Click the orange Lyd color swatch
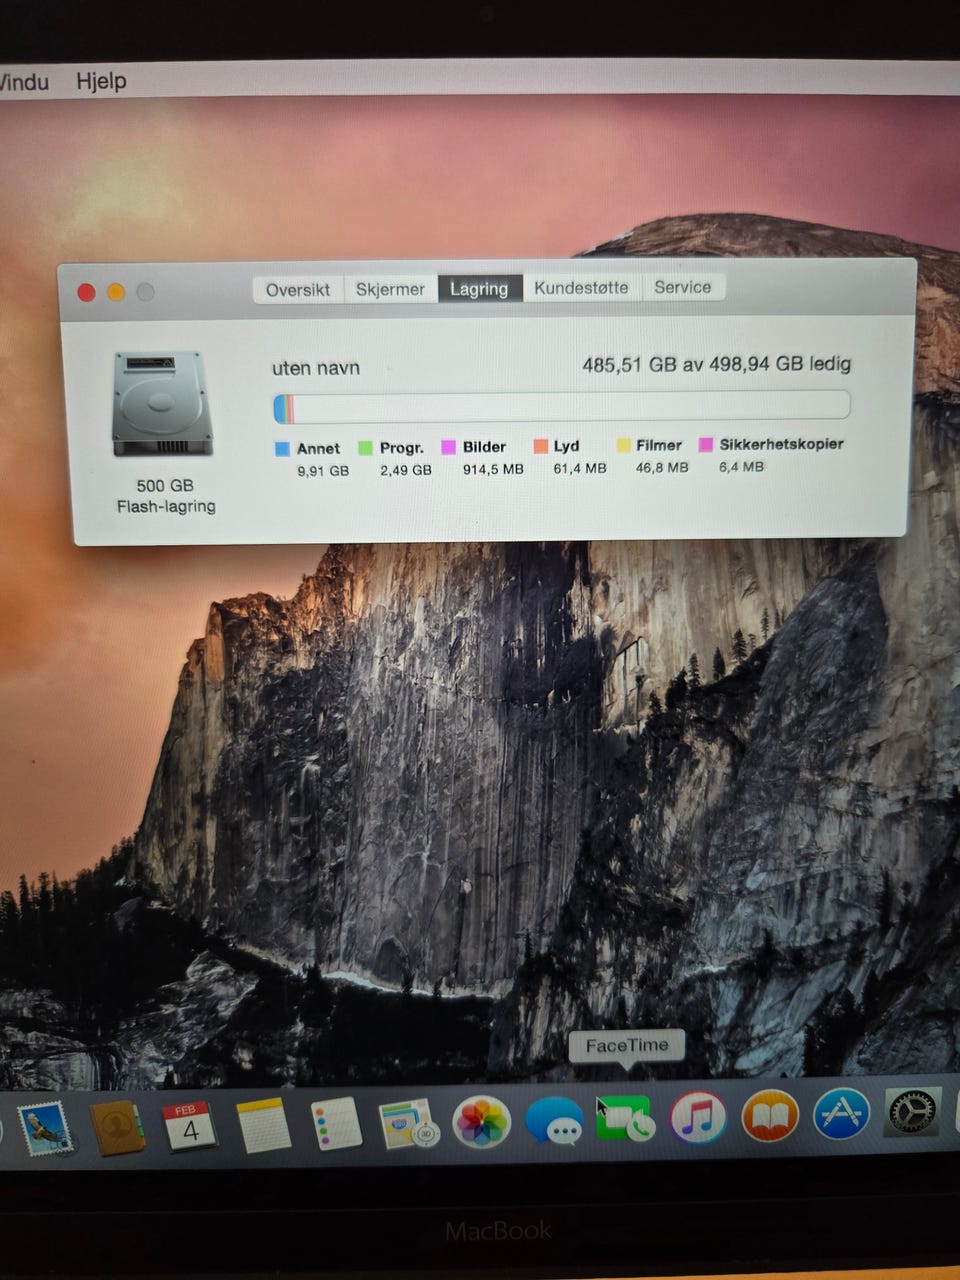The width and height of the screenshot is (960, 1280). click(x=540, y=446)
